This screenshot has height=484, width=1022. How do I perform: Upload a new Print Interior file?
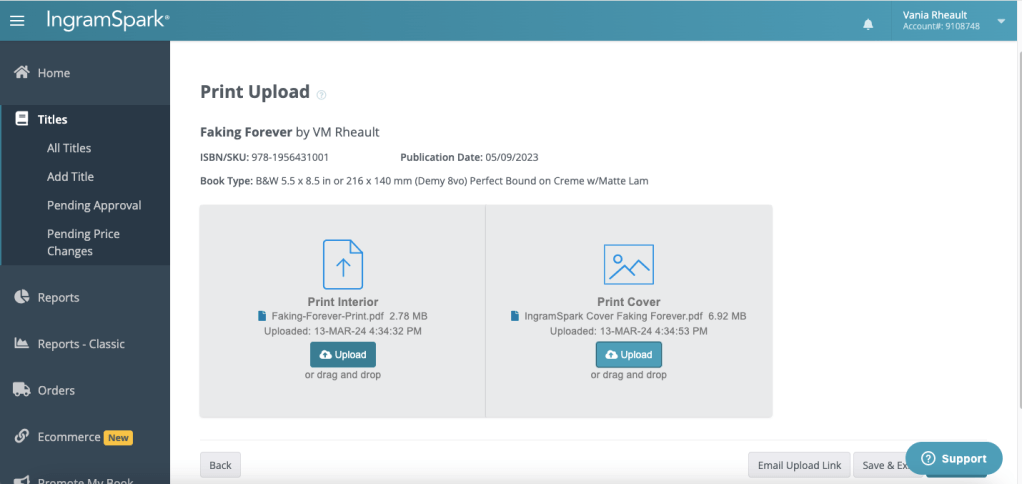point(342,355)
